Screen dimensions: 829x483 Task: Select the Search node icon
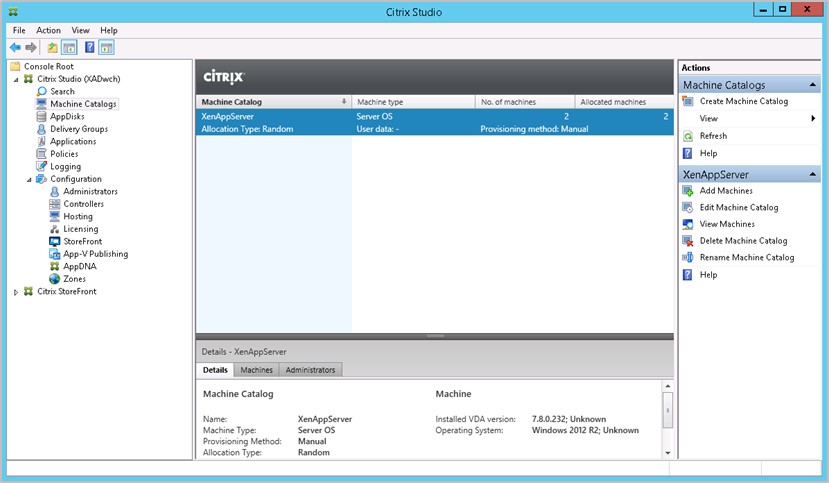click(42, 91)
